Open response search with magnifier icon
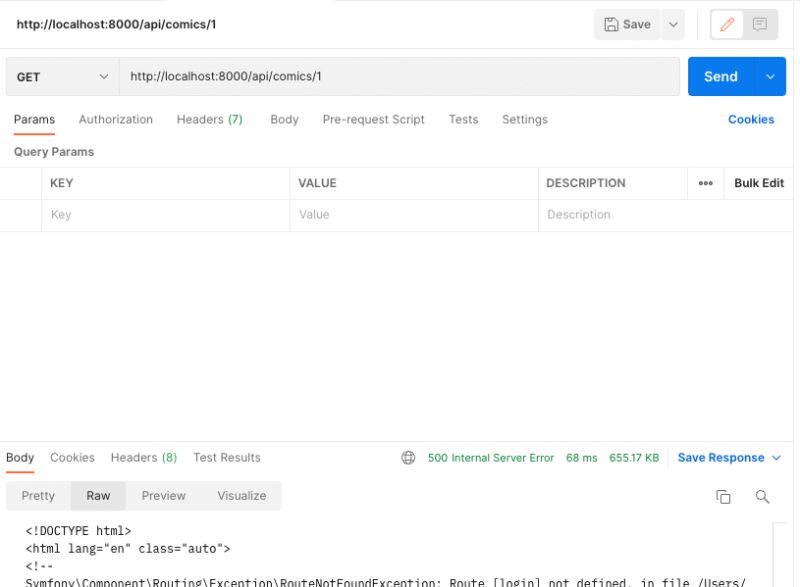The width and height of the screenshot is (800, 587). coord(762,496)
